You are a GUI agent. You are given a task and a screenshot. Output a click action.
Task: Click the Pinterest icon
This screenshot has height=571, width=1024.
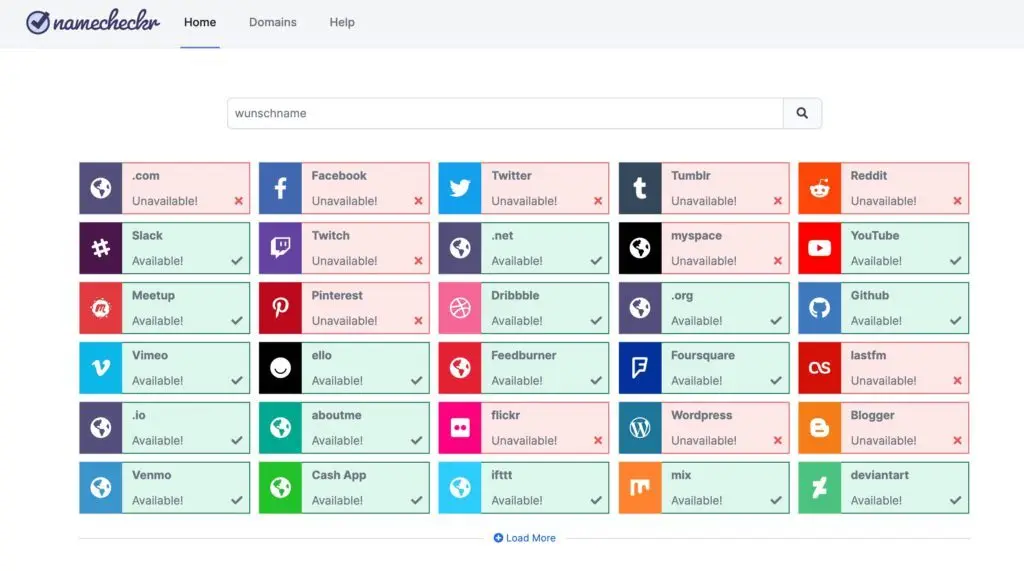[280, 308]
